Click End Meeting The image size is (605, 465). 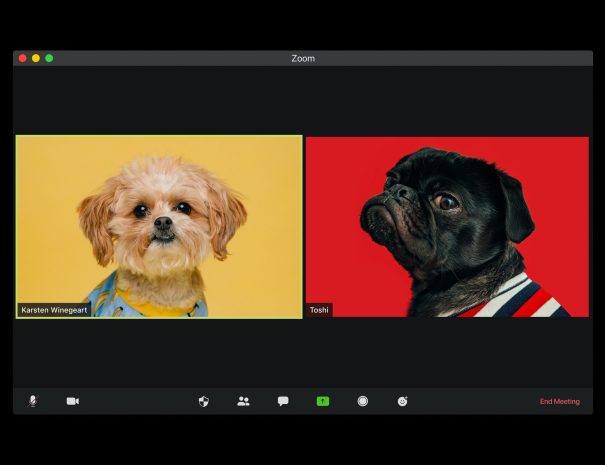tap(559, 401)
